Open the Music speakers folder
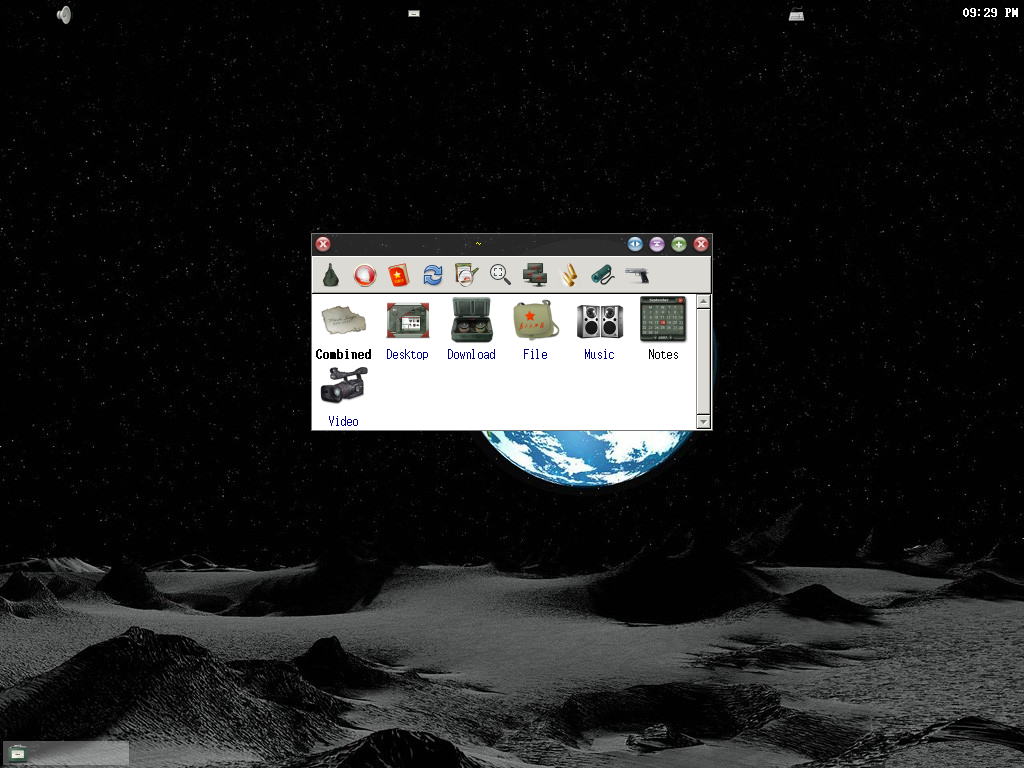 pos(600,332)
